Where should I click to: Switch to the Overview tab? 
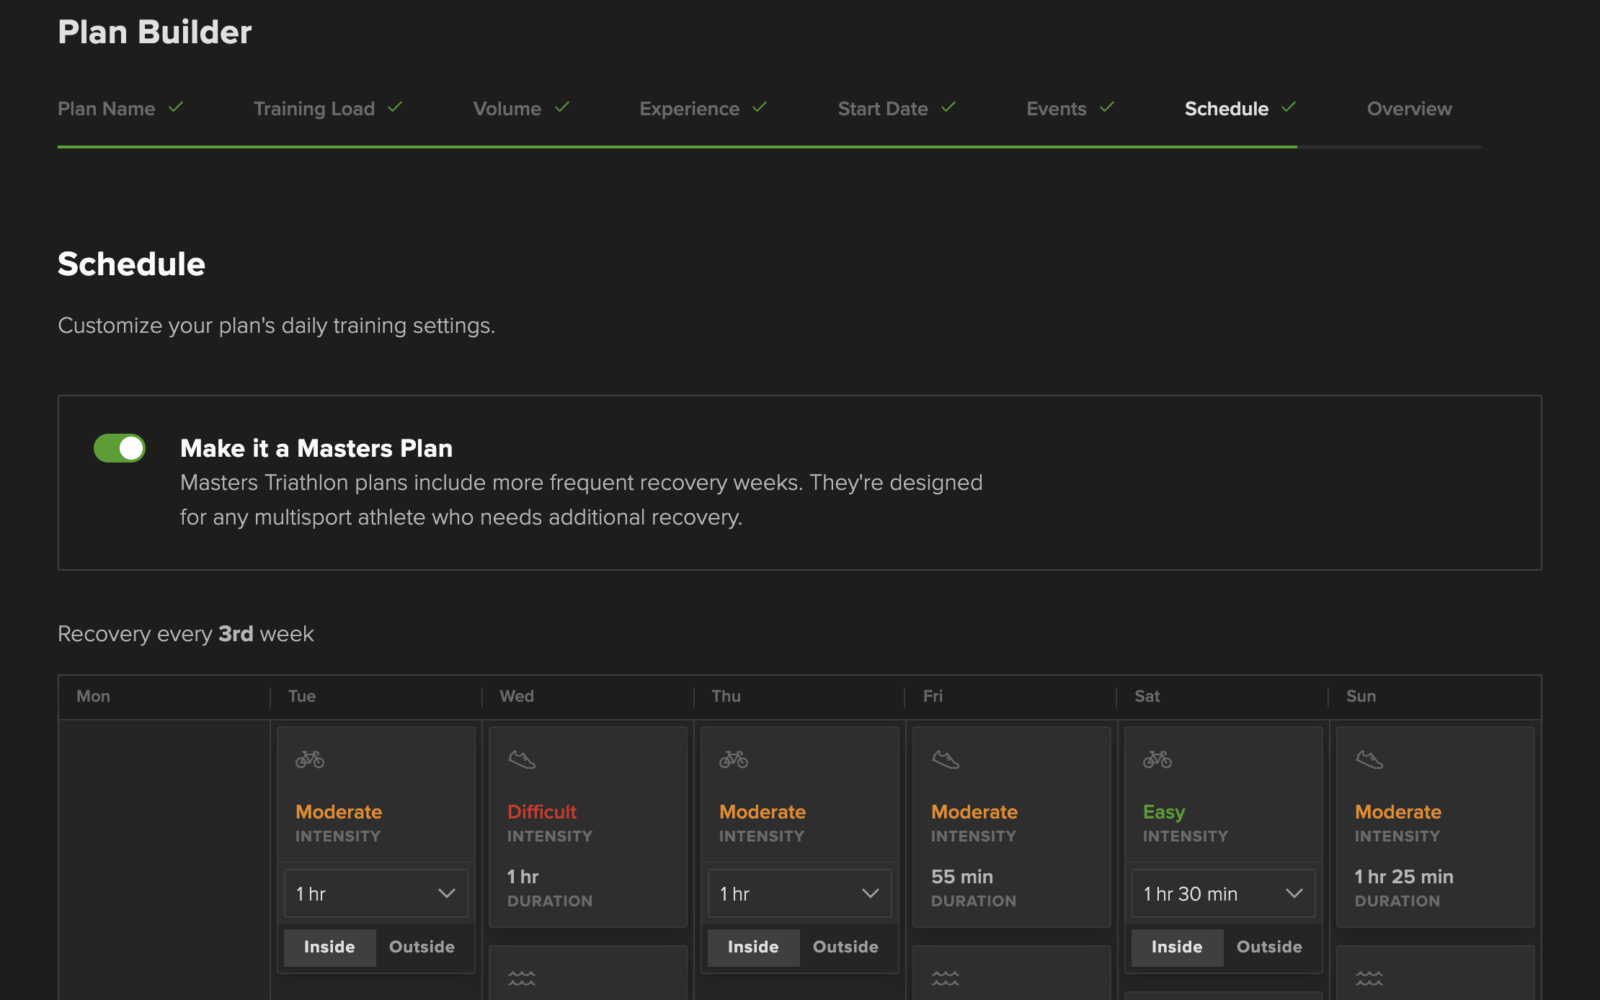tap(1408, 109)
